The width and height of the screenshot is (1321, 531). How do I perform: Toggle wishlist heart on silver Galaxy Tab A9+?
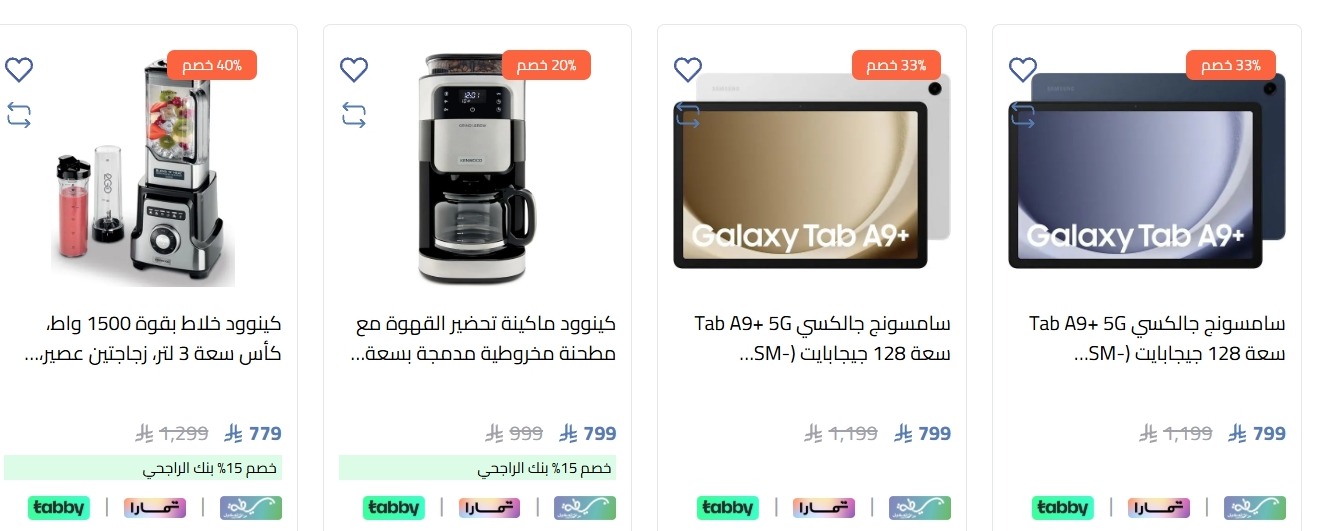click(688, 69)
